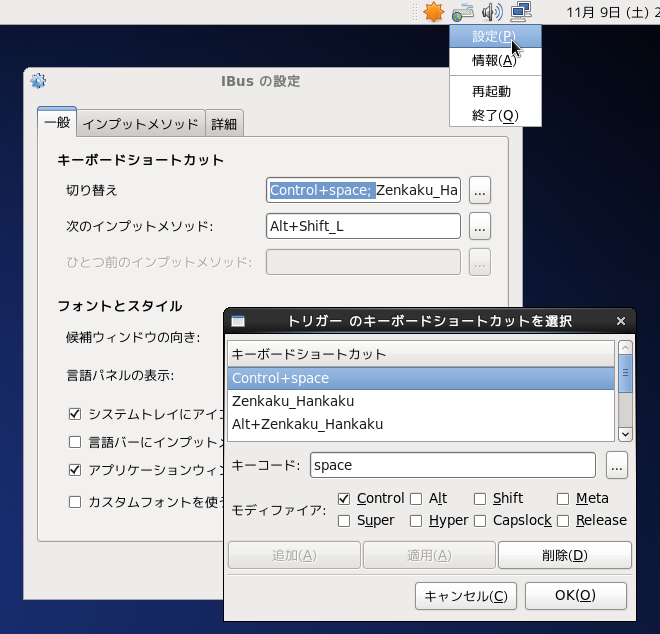Toggle the 言語バーにインプット checkbox
660x634 pixels.
click(x=75, y=442)
